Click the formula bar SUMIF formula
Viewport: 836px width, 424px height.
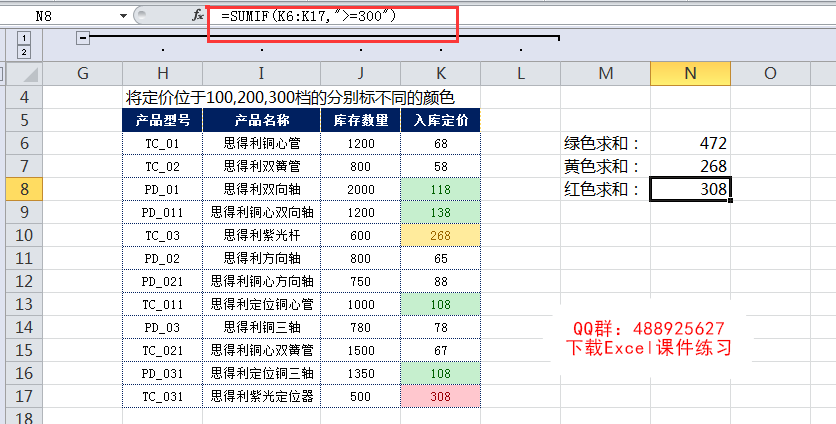coord(309,16)
